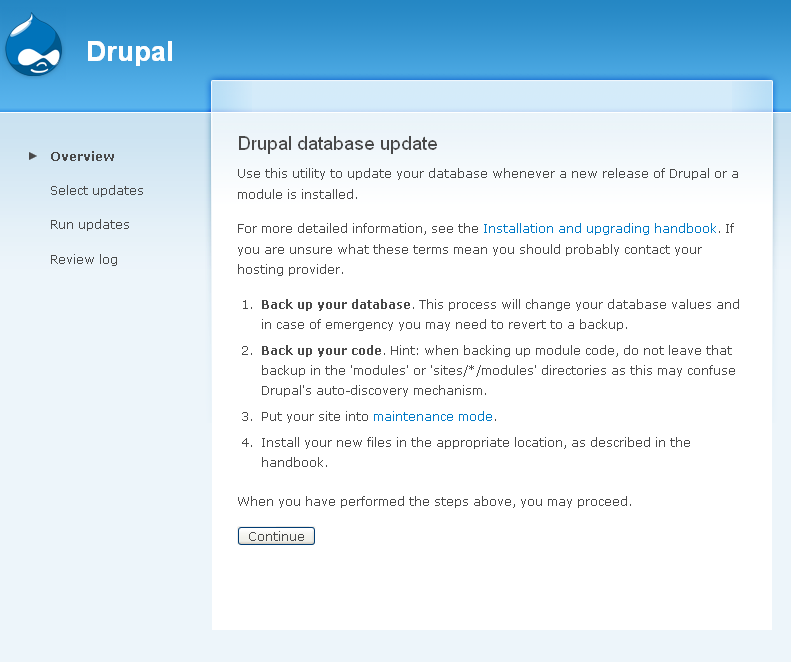This screenshot has height=662, width=791.
Task: Click the 'For more detailed information' sentence
Action: click(x=485, y=249)
